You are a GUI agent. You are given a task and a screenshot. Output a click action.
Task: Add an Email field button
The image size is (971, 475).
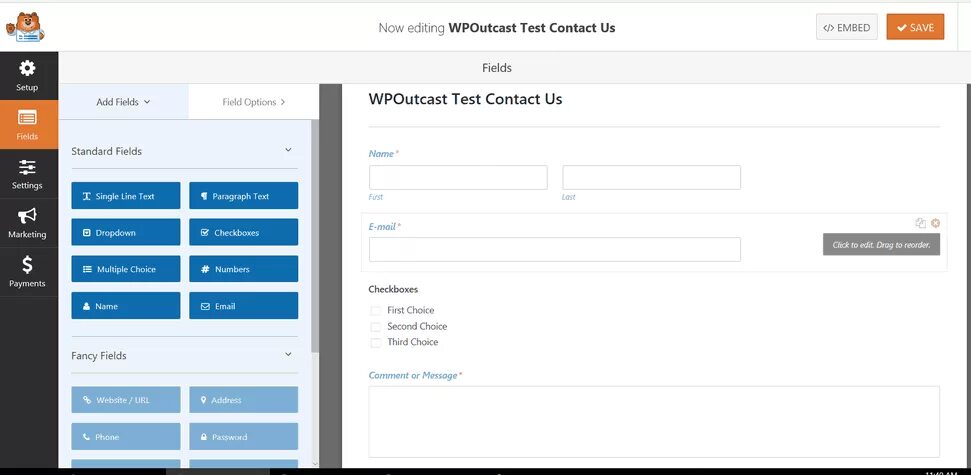point(243,306)
